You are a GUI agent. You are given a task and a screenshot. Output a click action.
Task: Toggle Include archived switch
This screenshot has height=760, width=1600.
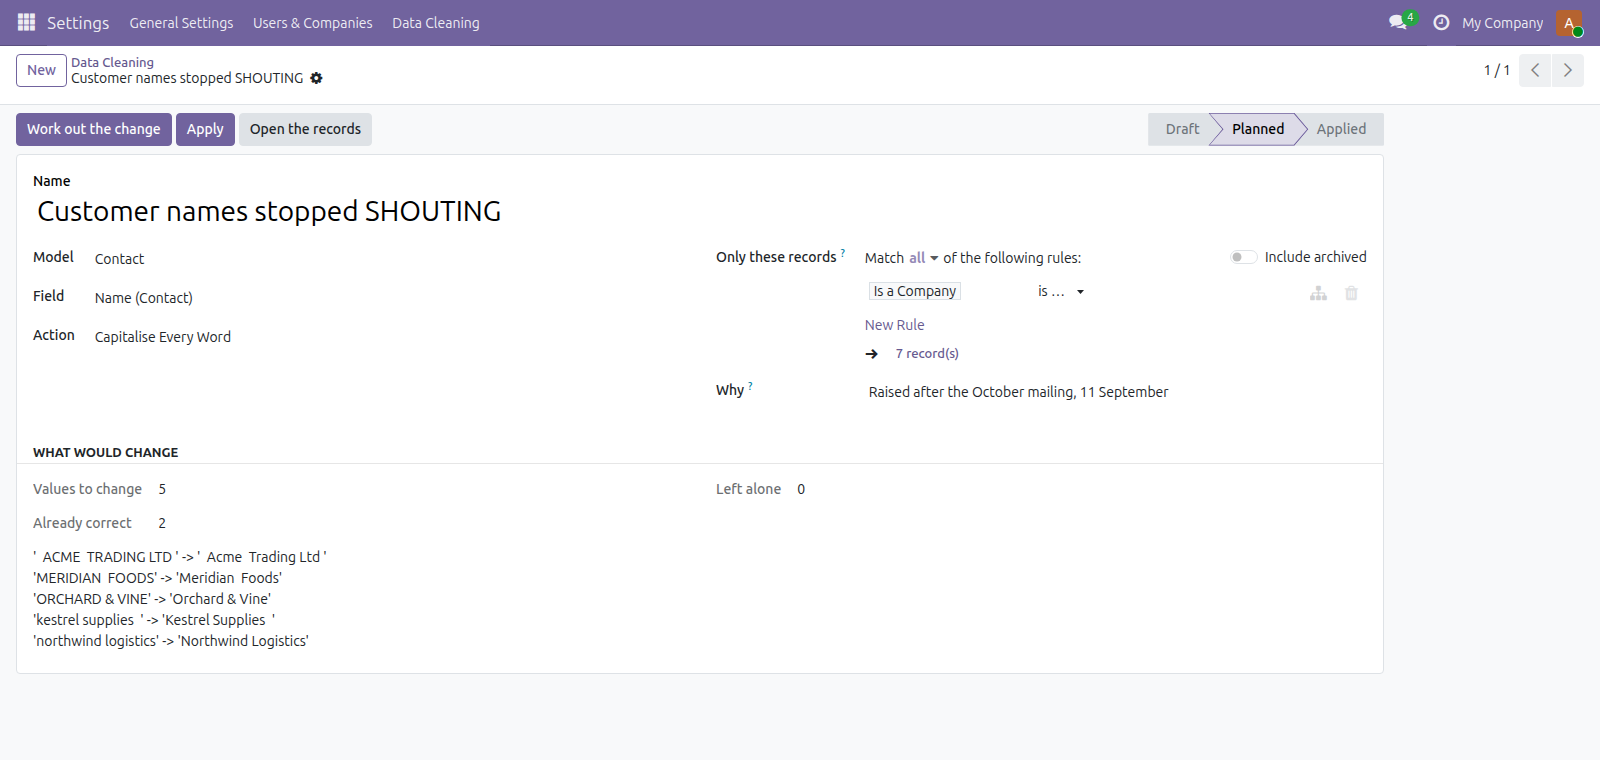(1243, 257)
